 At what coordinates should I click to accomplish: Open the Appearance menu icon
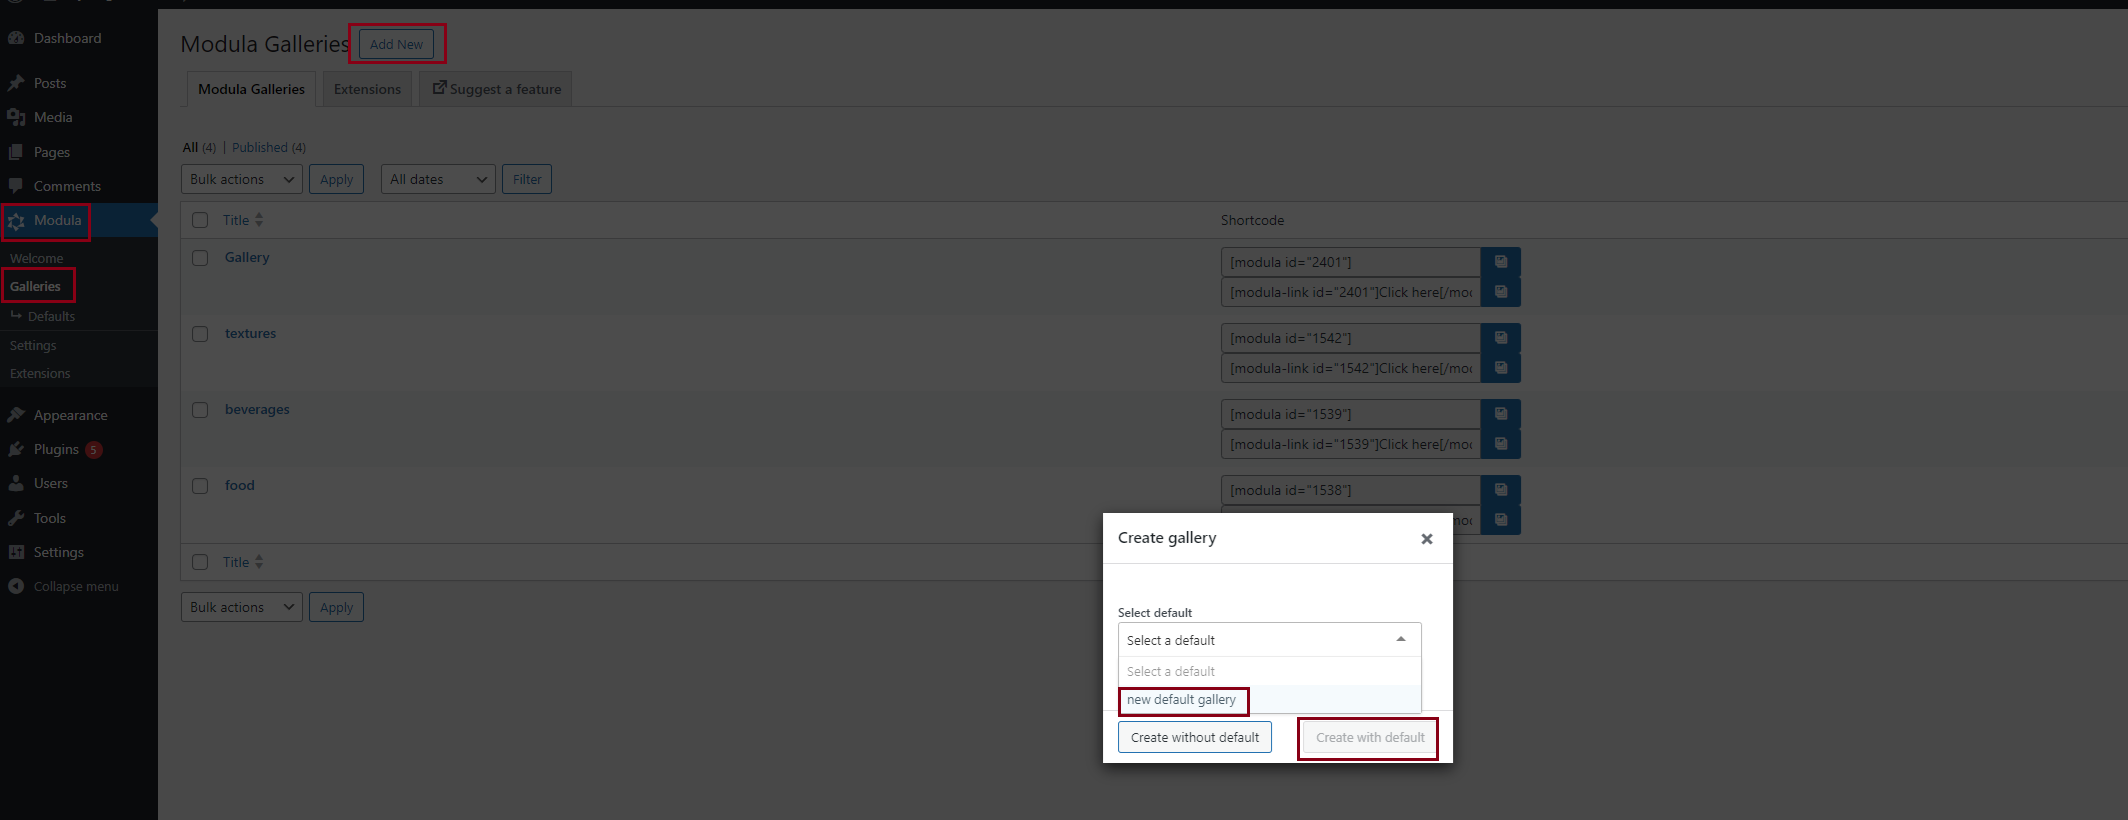tap(16, 415)
